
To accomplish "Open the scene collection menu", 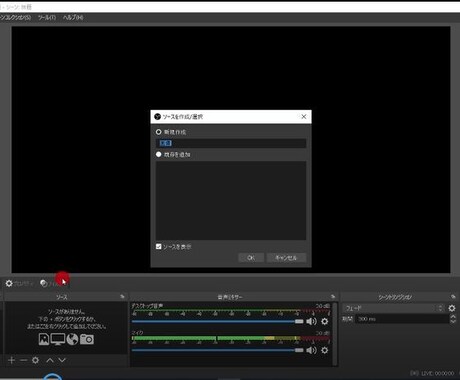I will click(x=15, y=17).
